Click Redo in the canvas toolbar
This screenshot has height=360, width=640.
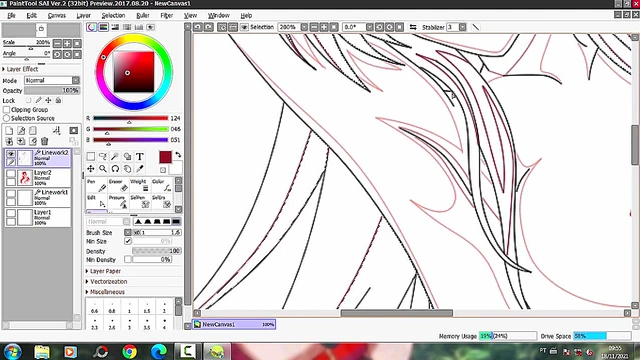tap(209, 27)
